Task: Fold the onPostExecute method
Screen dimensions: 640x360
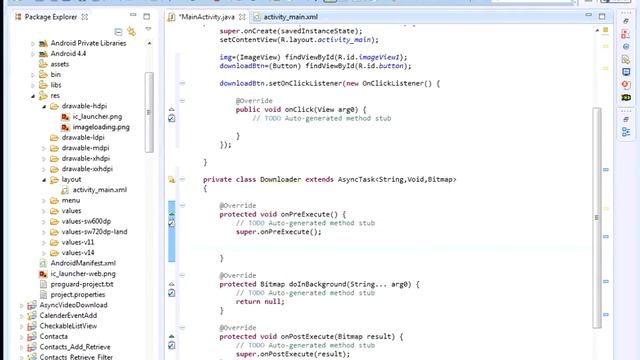Action: pyautogui.click(x=182, y=328)
